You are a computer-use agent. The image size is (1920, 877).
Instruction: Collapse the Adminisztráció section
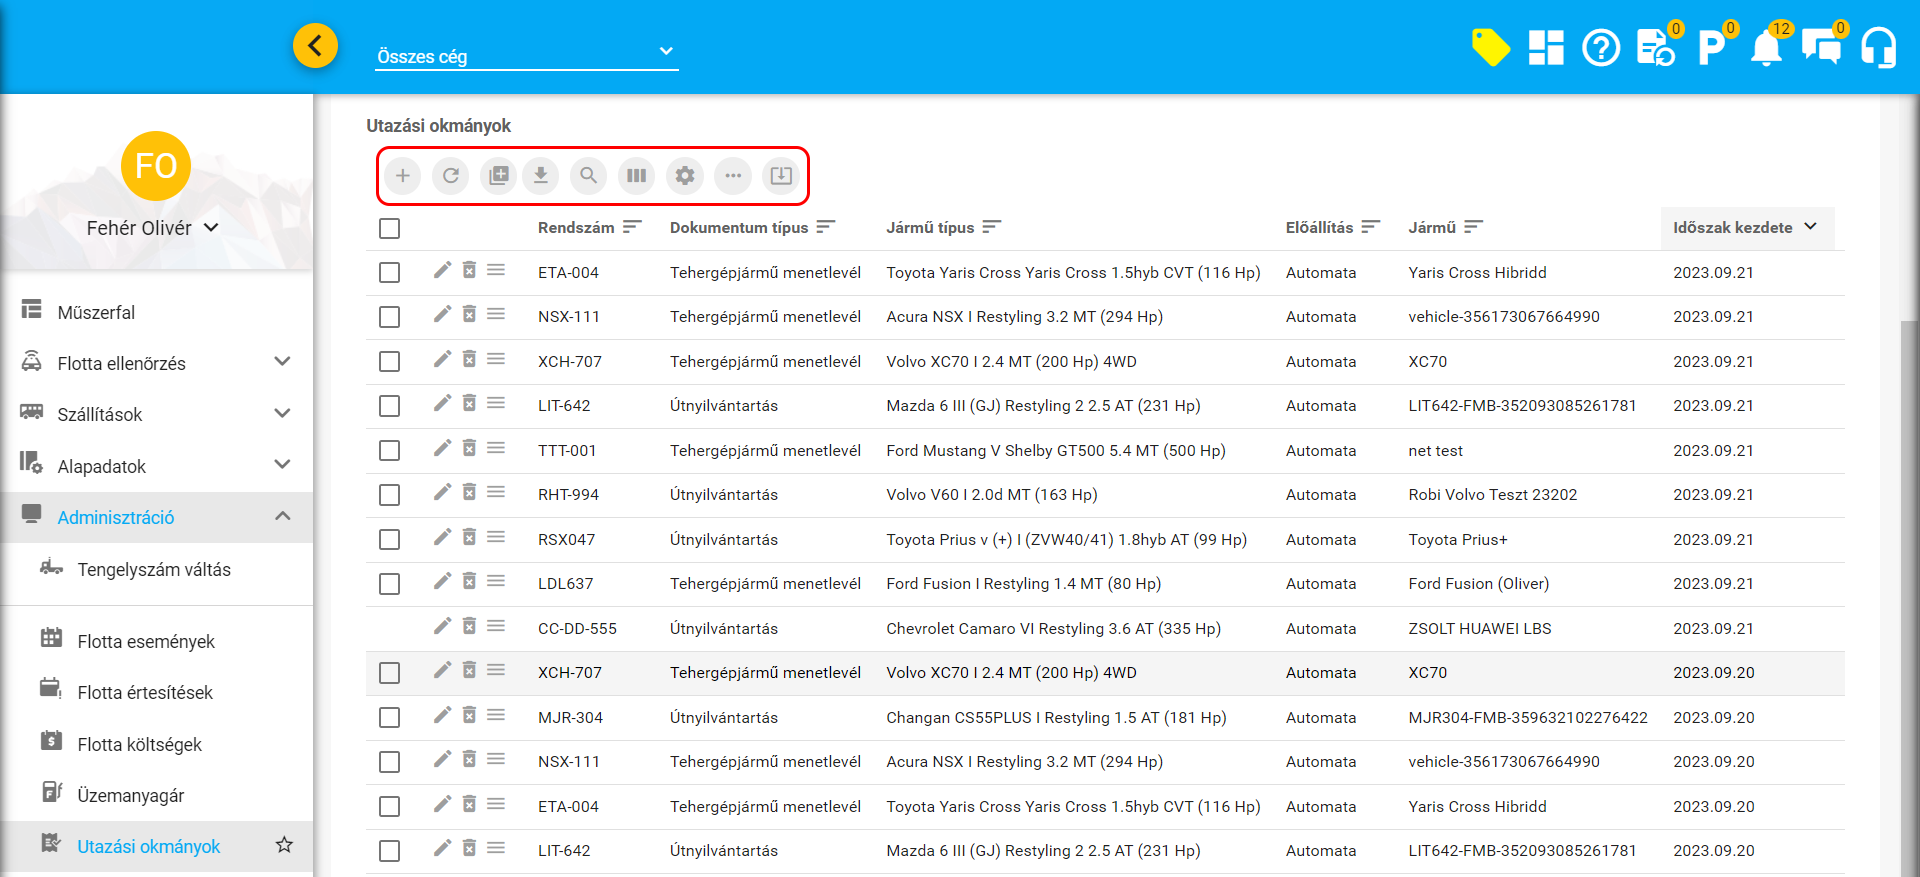(282, 517)
